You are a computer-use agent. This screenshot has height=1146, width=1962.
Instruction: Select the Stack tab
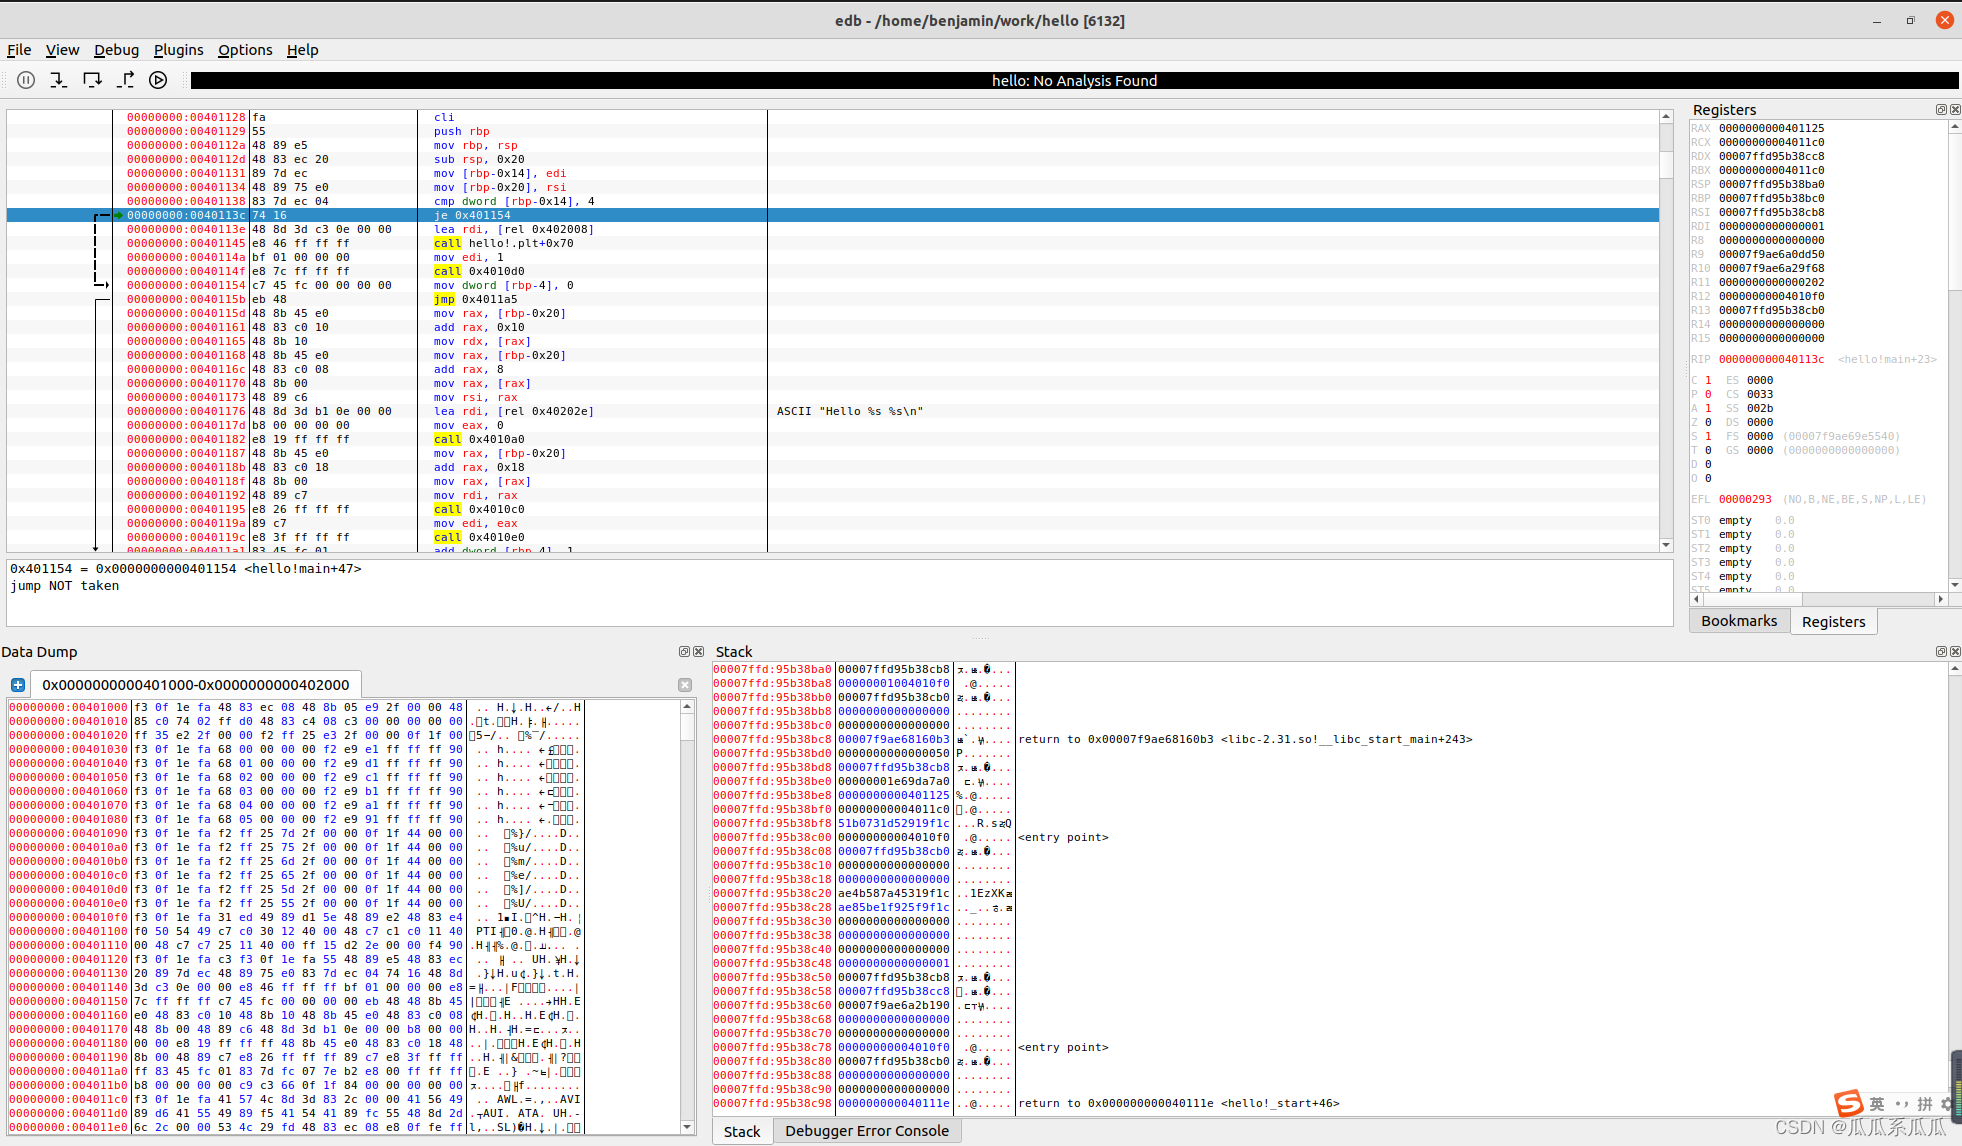[742, 1131]
